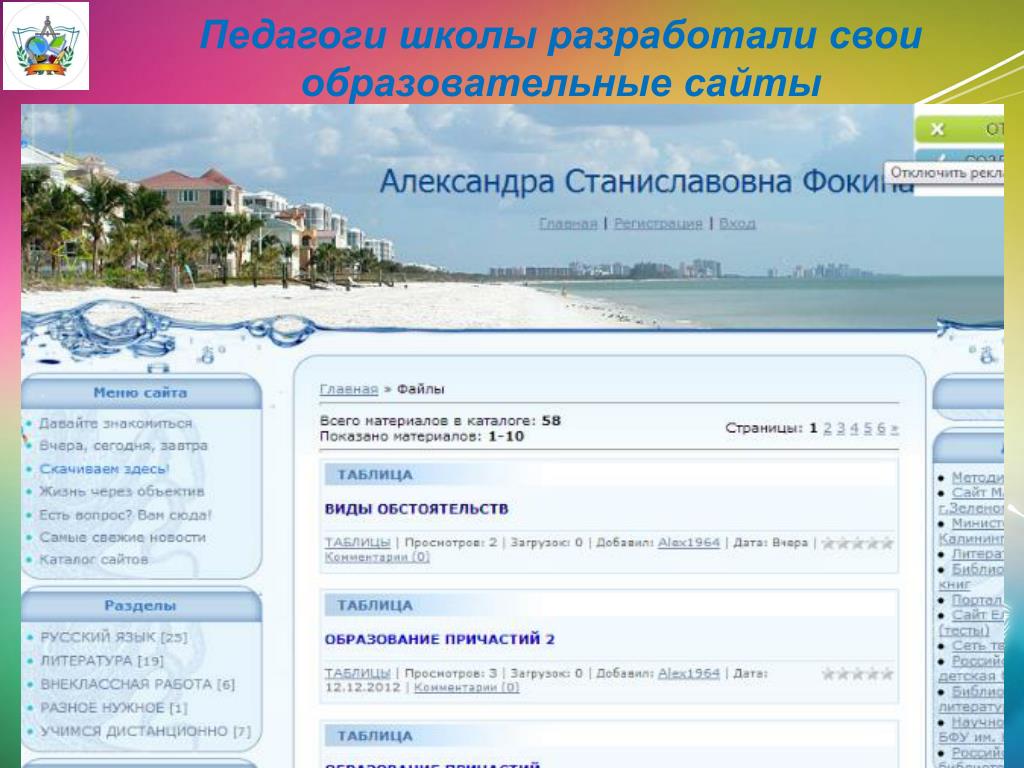Open Самые свежие новости item

[x=122, y=537]
